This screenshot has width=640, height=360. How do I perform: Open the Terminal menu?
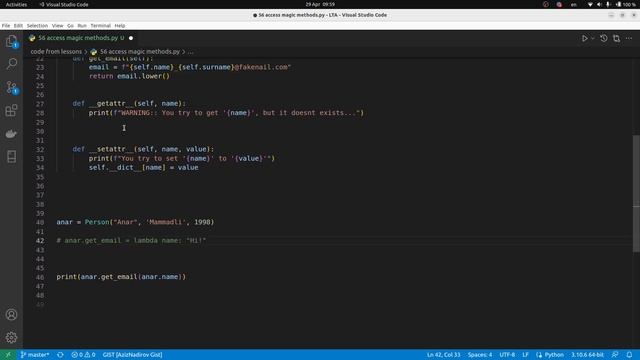100,26
